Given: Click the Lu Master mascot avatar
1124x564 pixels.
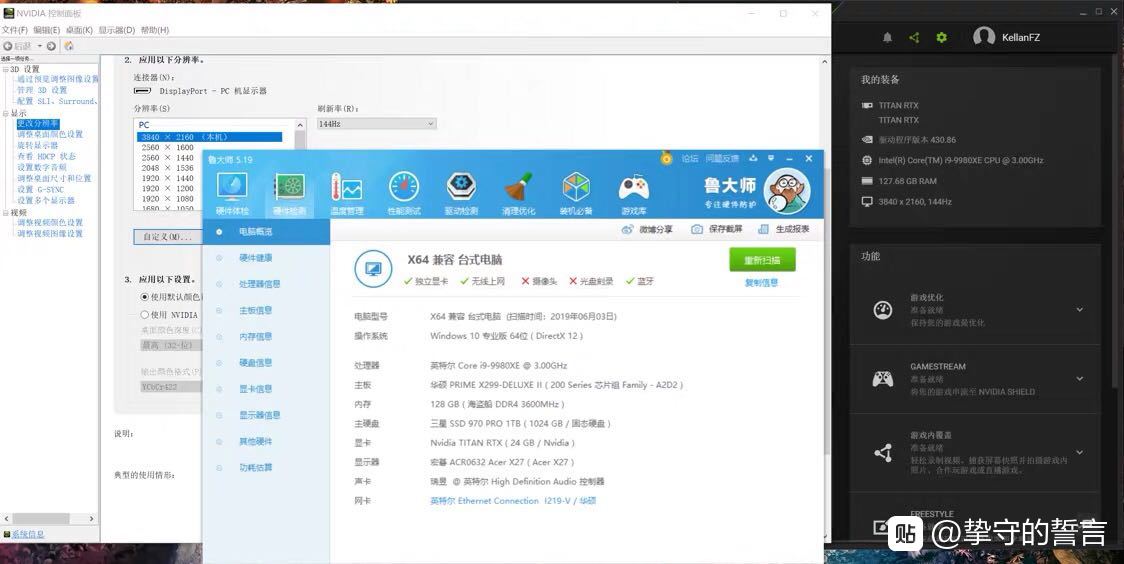Looking at the screenshot, I should tap(786, 191).
